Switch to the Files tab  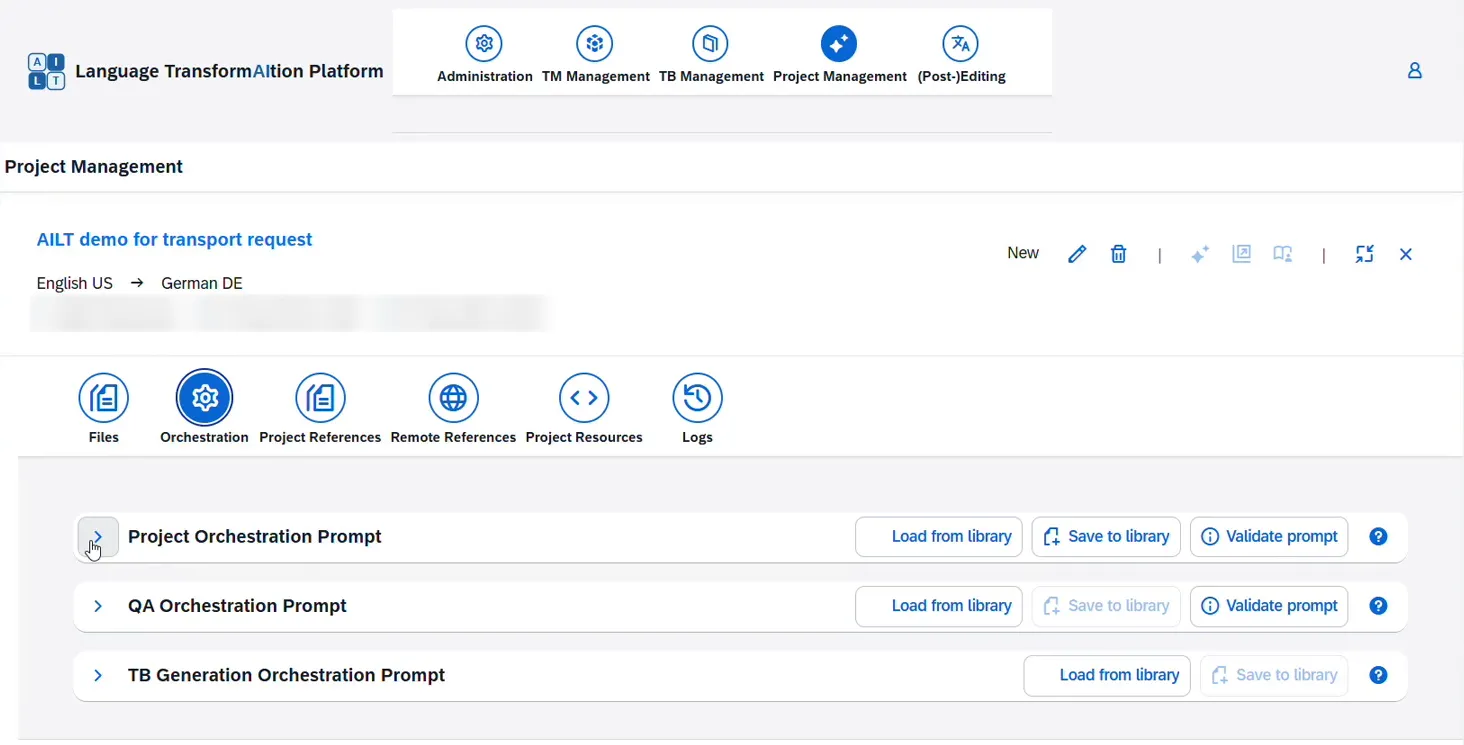point(104,399)
